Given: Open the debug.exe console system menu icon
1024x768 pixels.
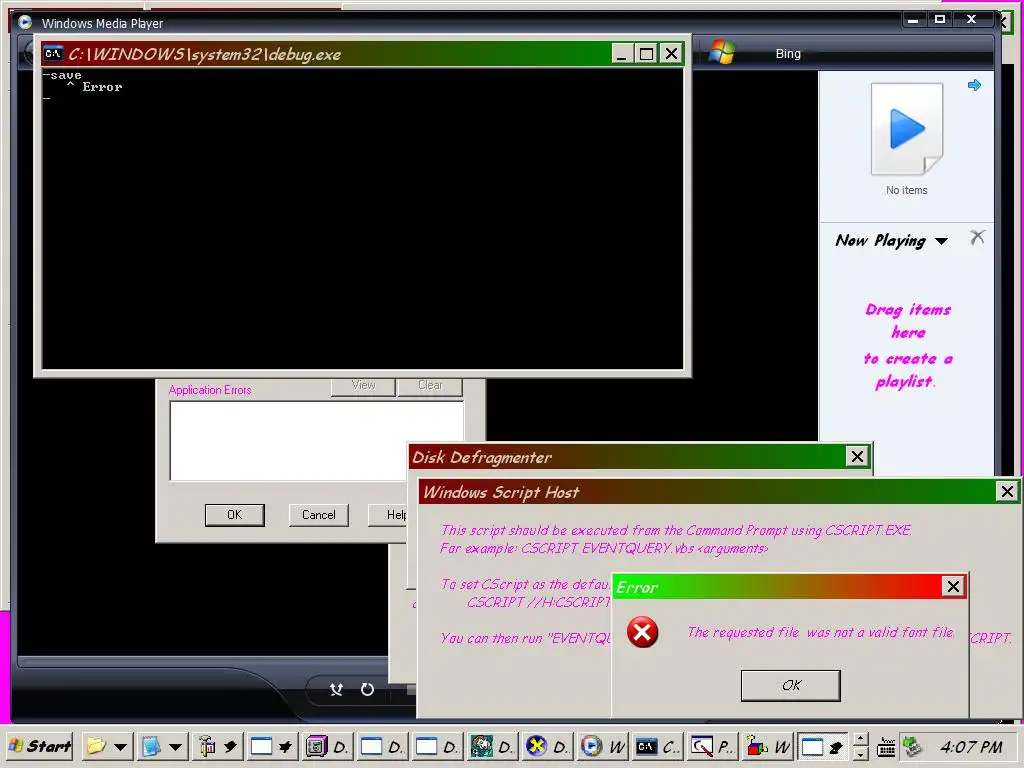Looking at the screenshot, I should point(53,54).
